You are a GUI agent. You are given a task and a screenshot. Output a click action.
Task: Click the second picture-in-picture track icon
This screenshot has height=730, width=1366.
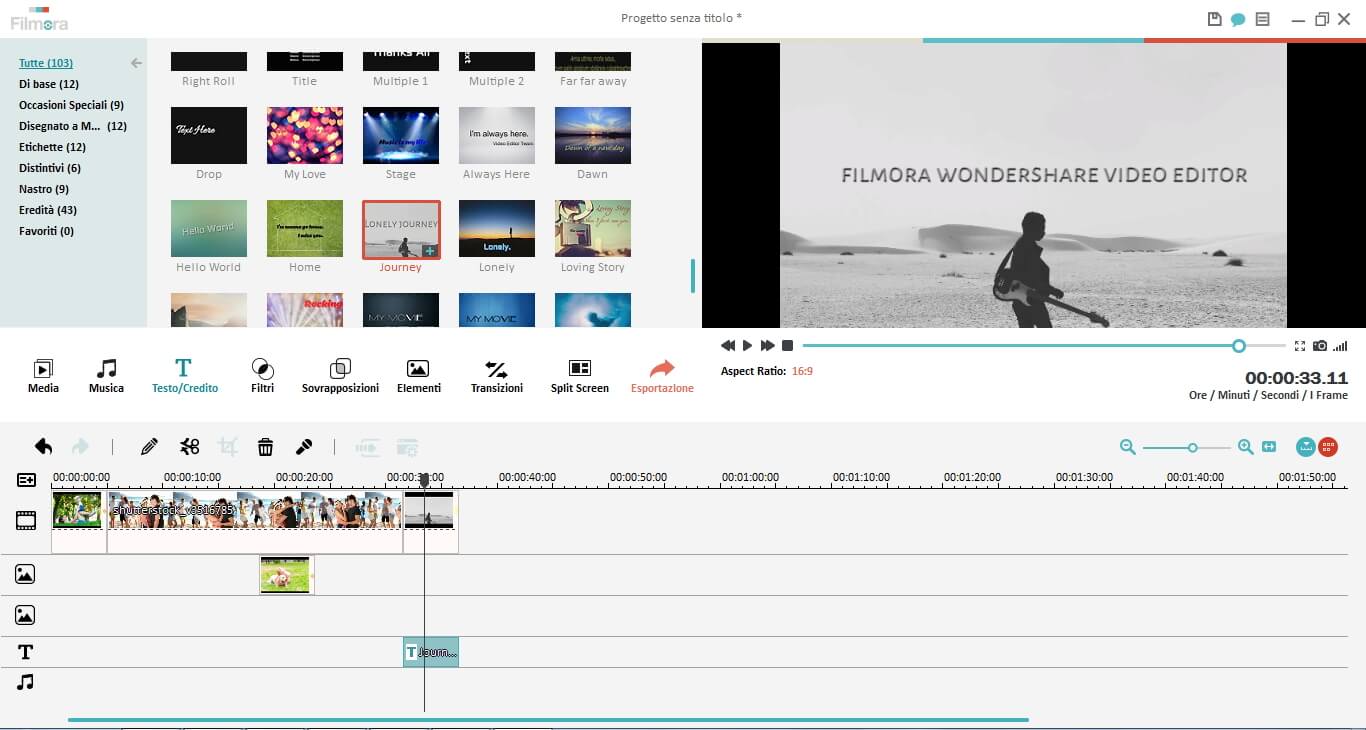[x=25, y=615]
